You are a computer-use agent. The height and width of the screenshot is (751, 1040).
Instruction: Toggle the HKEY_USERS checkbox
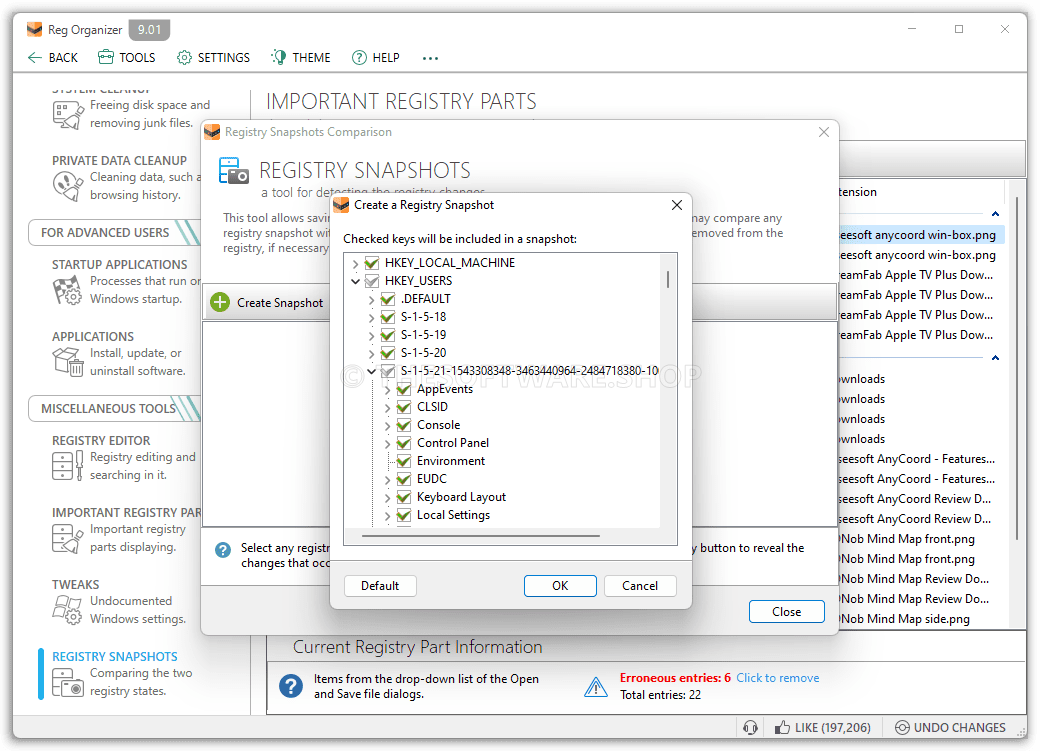point(371,281)
